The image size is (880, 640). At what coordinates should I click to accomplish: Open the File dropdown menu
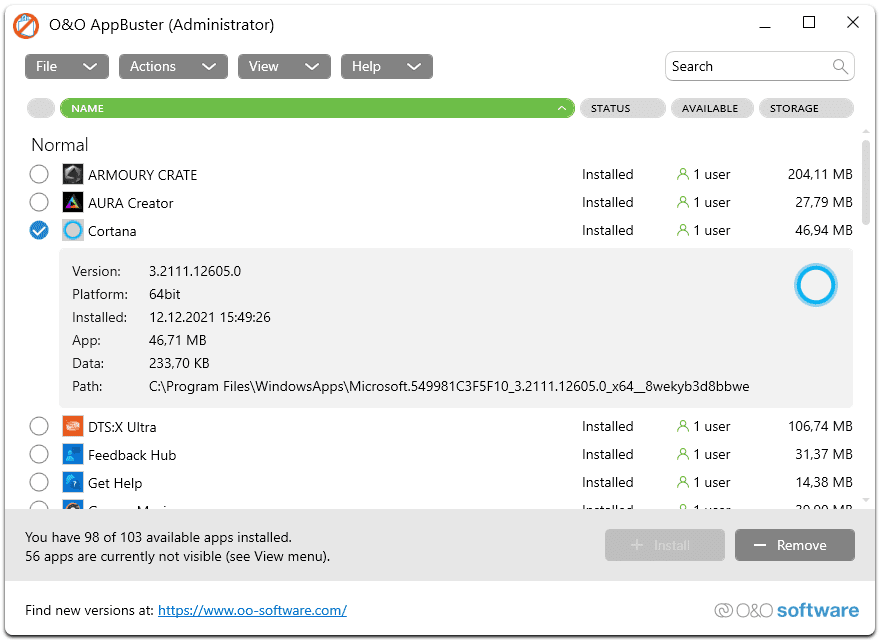66,66
